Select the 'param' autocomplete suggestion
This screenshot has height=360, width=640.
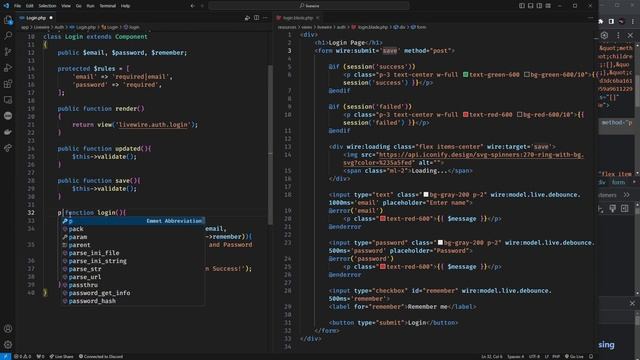pos(133,237)
